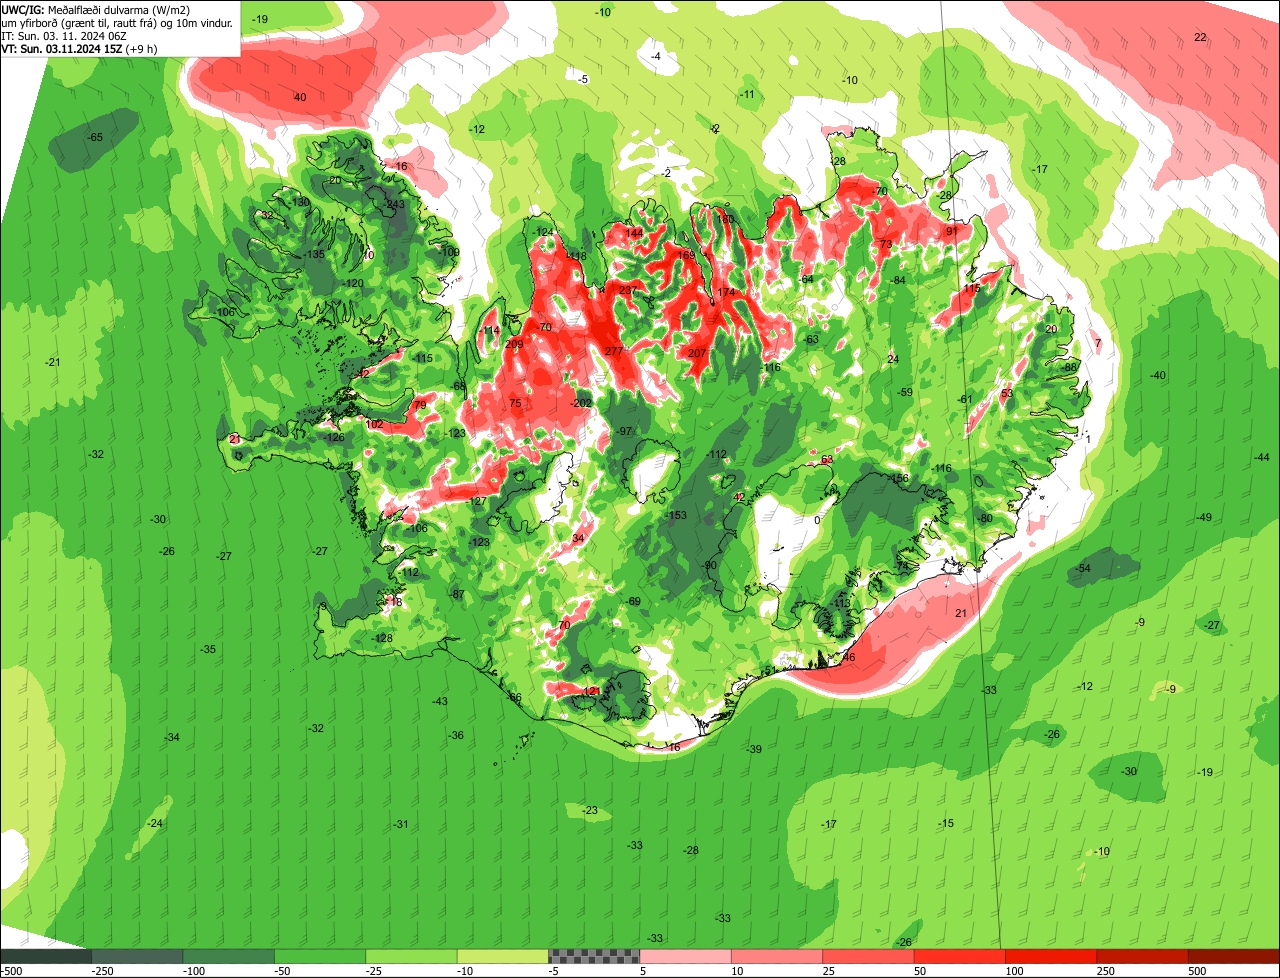Click the legend color band between 5 and 10
Screen dimensions: 1280x978
pos(685,956)
